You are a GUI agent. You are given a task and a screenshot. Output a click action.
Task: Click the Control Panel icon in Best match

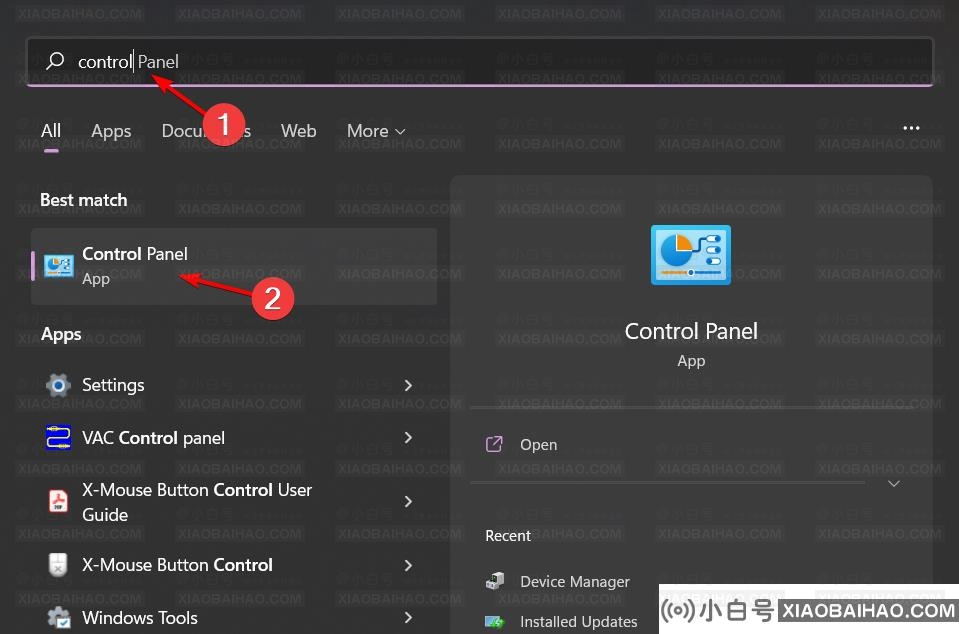click(x=59, y=266)
